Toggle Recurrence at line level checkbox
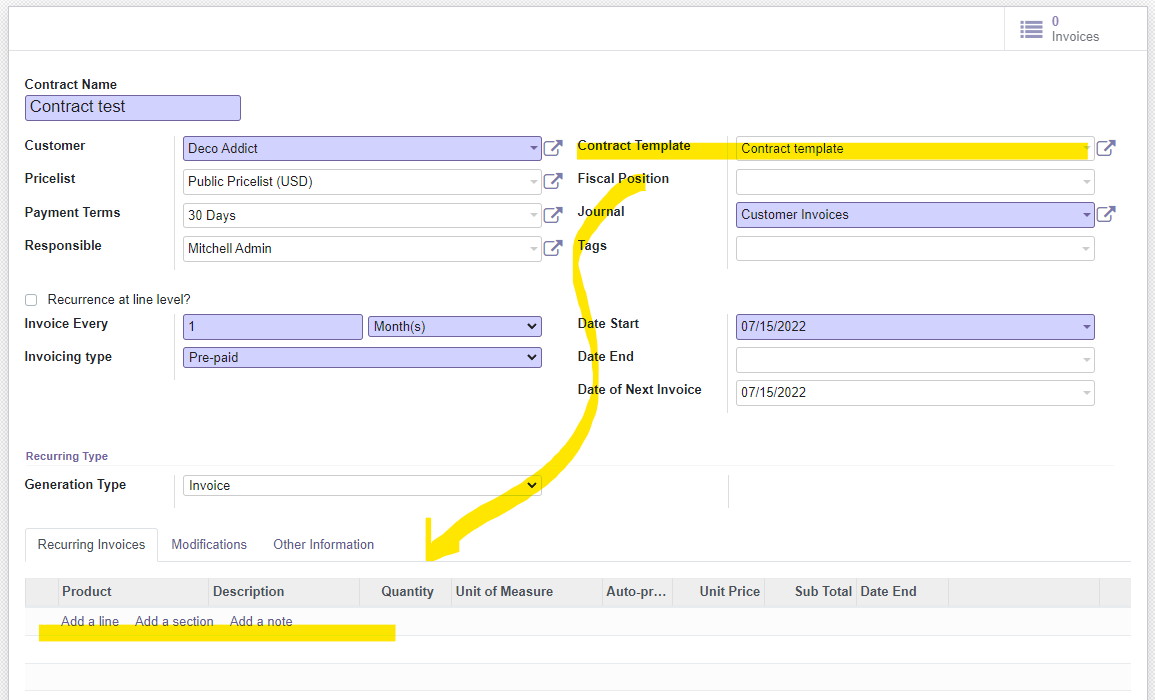Image resolution: width=1155 pixels, height=700 pixels. 31,300
